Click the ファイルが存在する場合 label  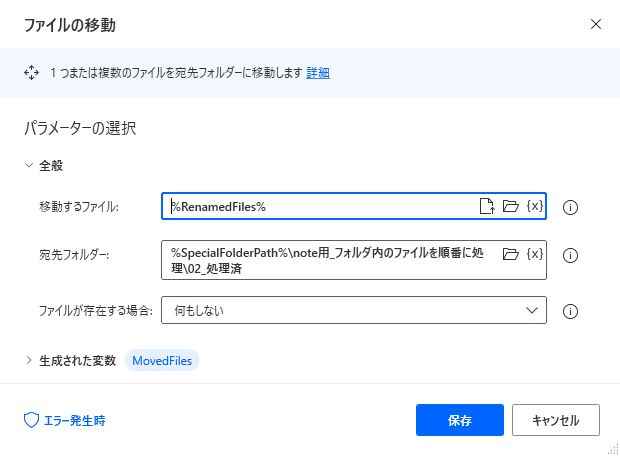[x=96, y=310]
